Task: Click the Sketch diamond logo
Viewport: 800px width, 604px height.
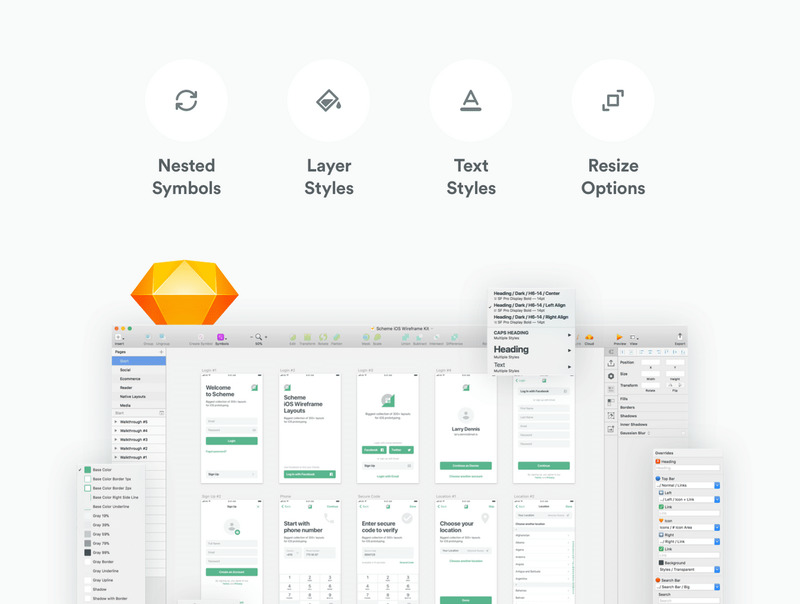Action: 185,292
